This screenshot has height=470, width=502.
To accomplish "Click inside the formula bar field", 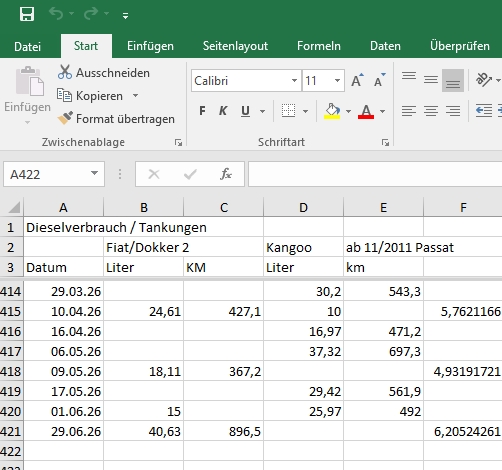I will click(x=375, y=174).
